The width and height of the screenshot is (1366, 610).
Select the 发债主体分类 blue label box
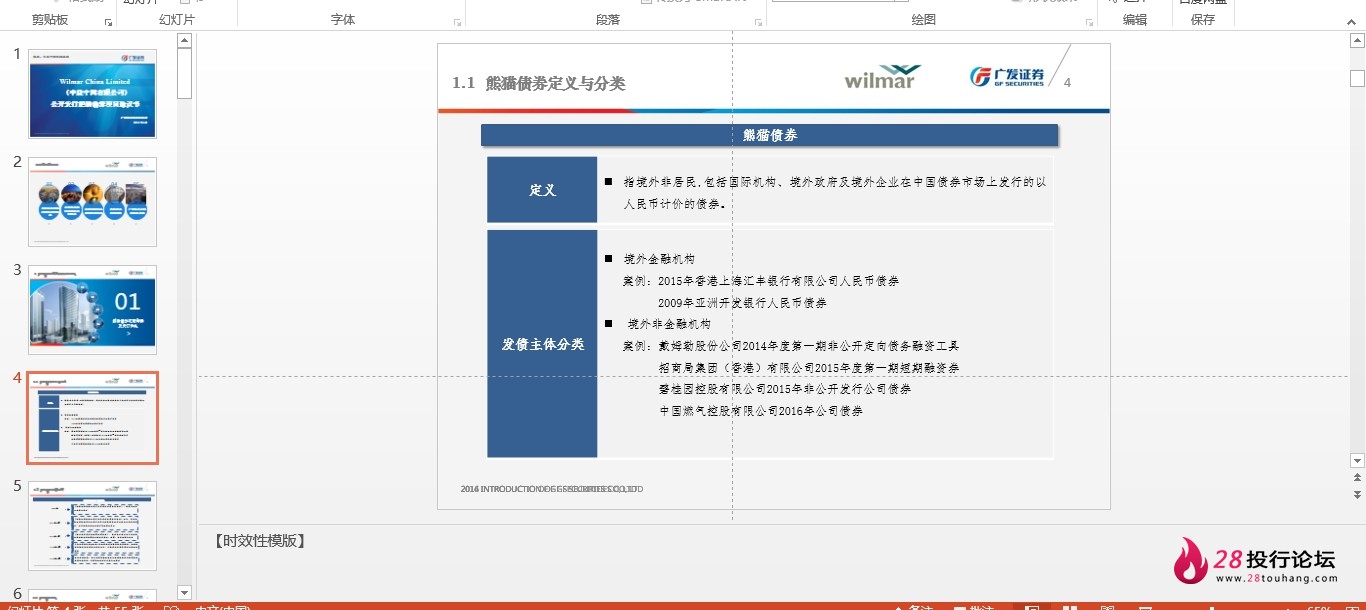coord(542,344)
